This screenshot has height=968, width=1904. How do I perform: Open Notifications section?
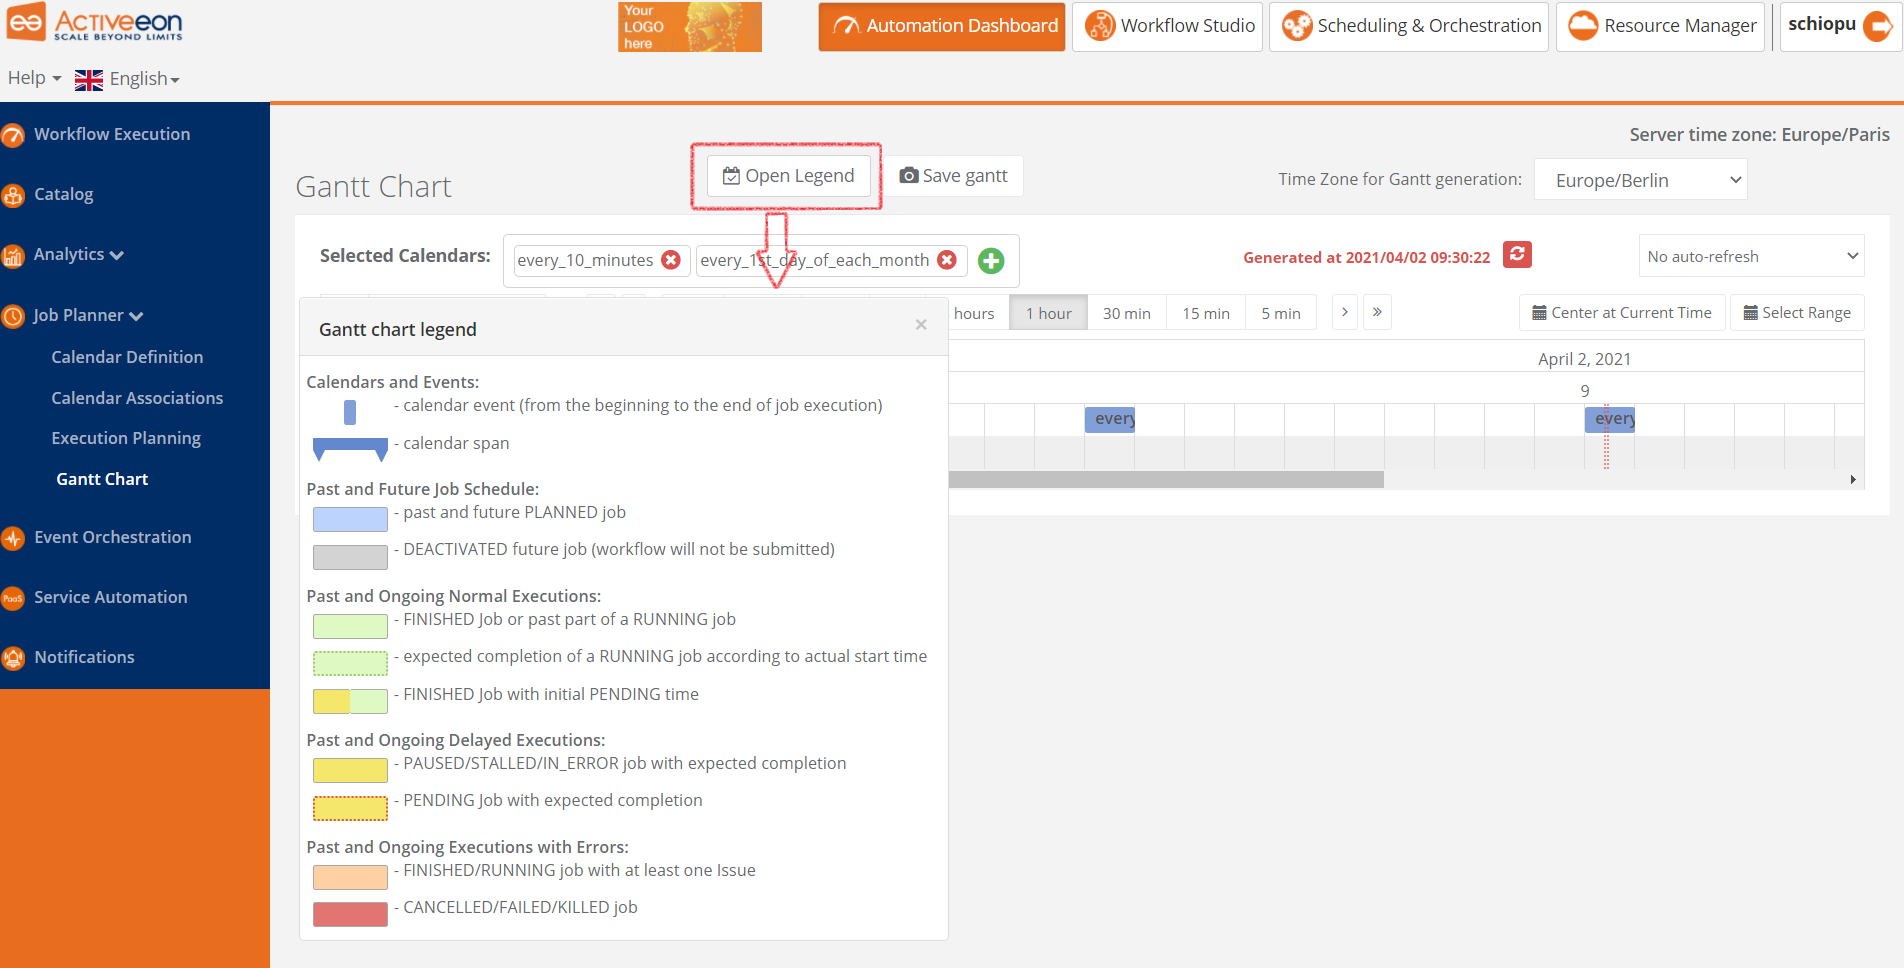(x=85, y=657)
